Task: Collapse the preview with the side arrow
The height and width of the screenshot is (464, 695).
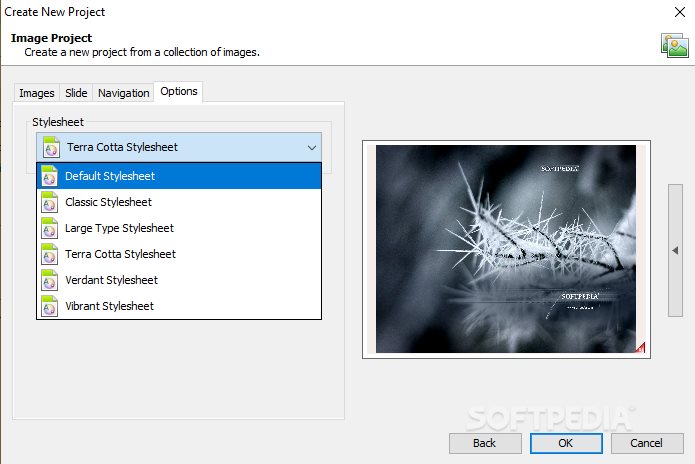Action: [675, 250]
